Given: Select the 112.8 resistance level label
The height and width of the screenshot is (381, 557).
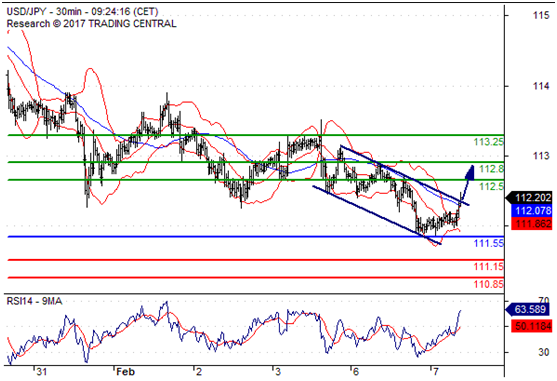Looking at the screenshot, I should click(492, 169).
